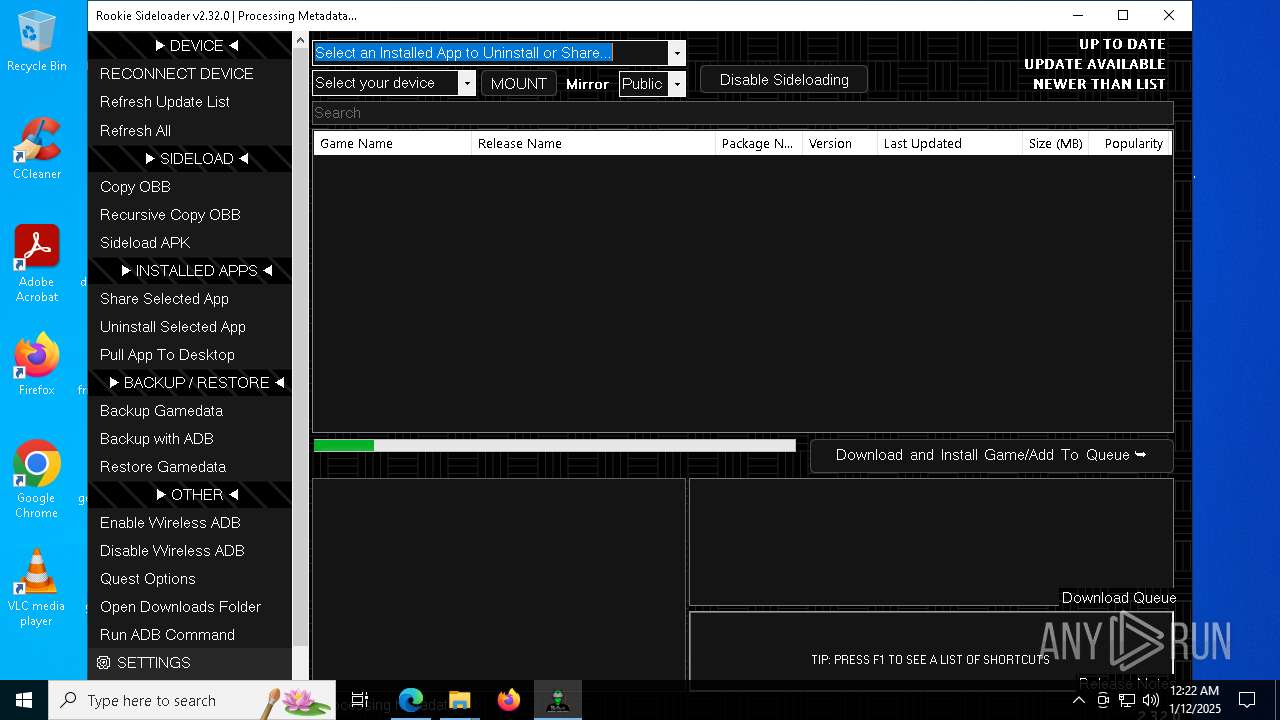Open the volume tray icon

pos(1151,700)
